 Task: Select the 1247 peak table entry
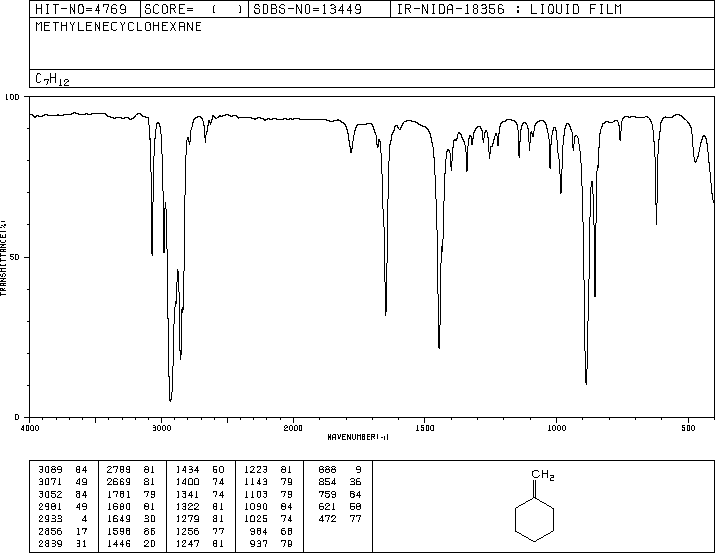pyautogui.click(x=200, y=543)
